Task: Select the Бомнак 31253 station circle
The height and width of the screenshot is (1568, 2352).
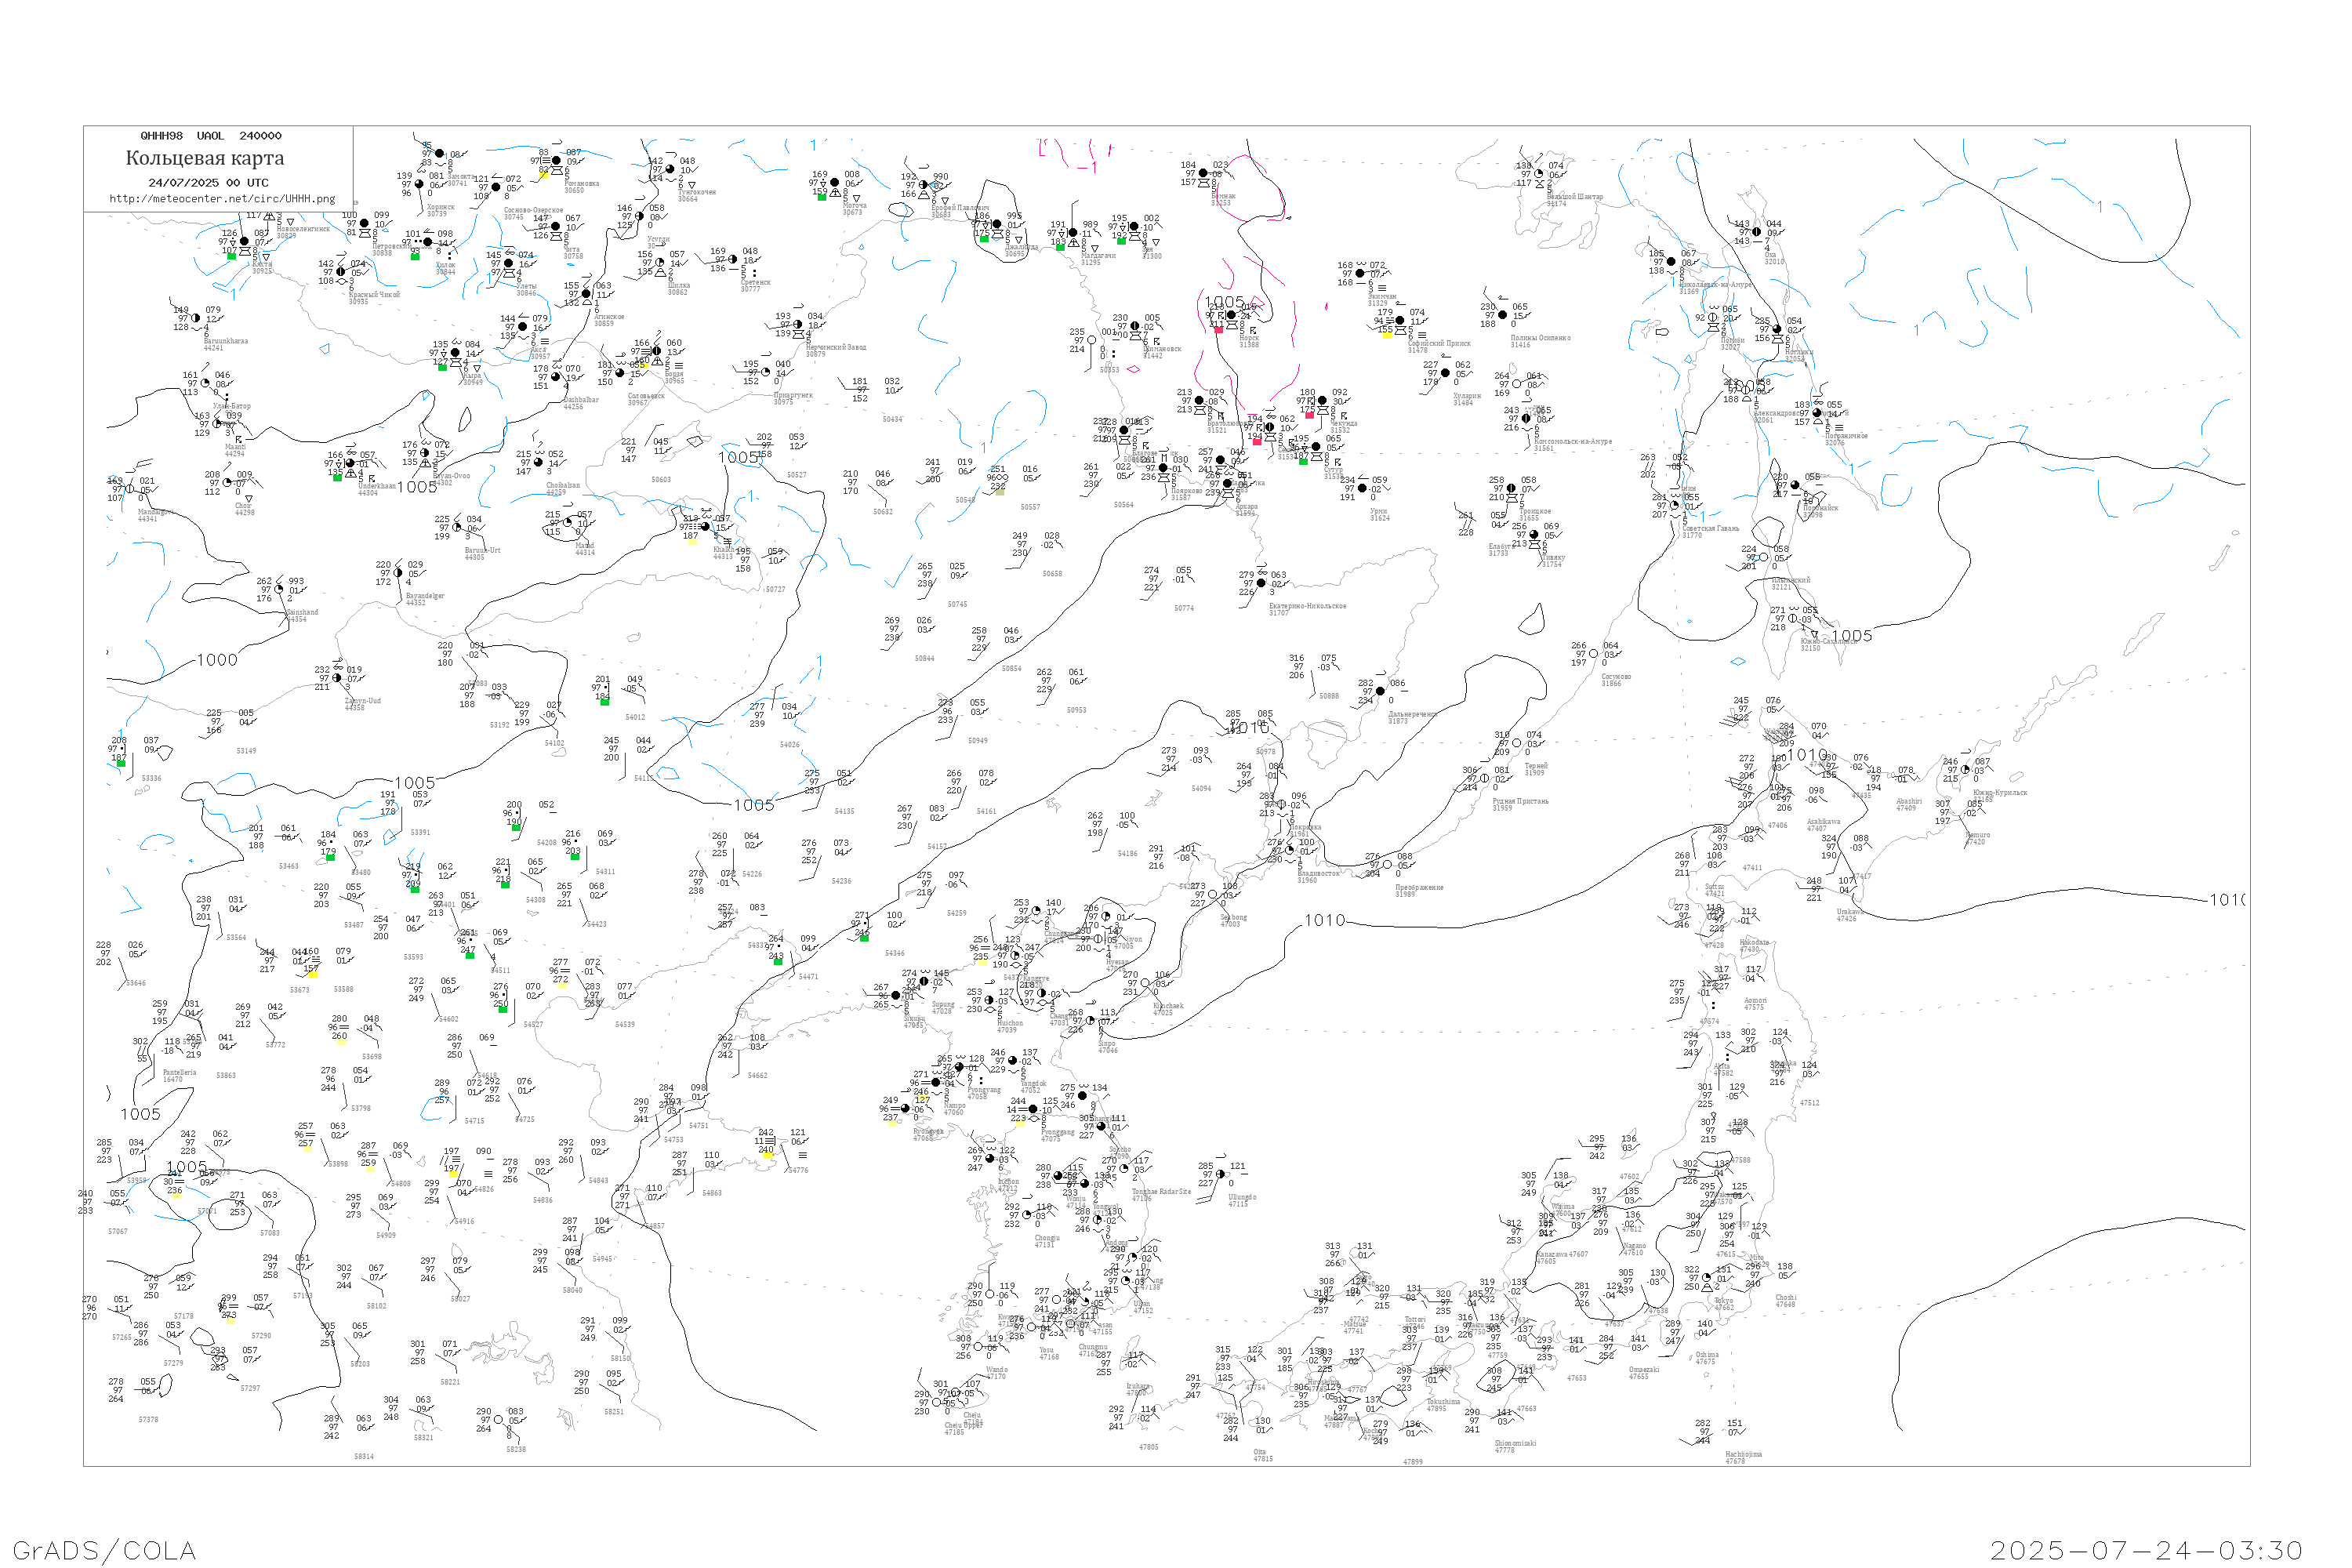Action: pyautogui.click(x=1203, y=174)
